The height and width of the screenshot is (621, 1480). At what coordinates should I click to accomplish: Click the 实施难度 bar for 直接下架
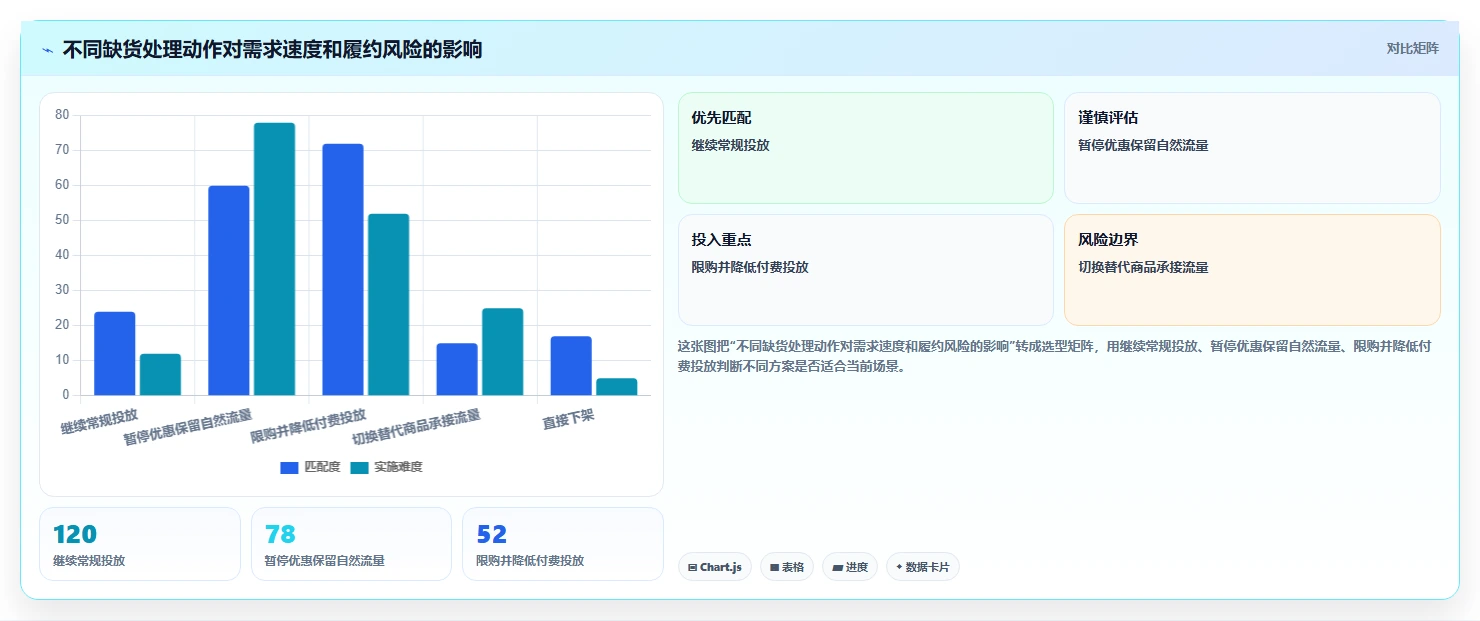pyautogui.click(x=616, y=387)
